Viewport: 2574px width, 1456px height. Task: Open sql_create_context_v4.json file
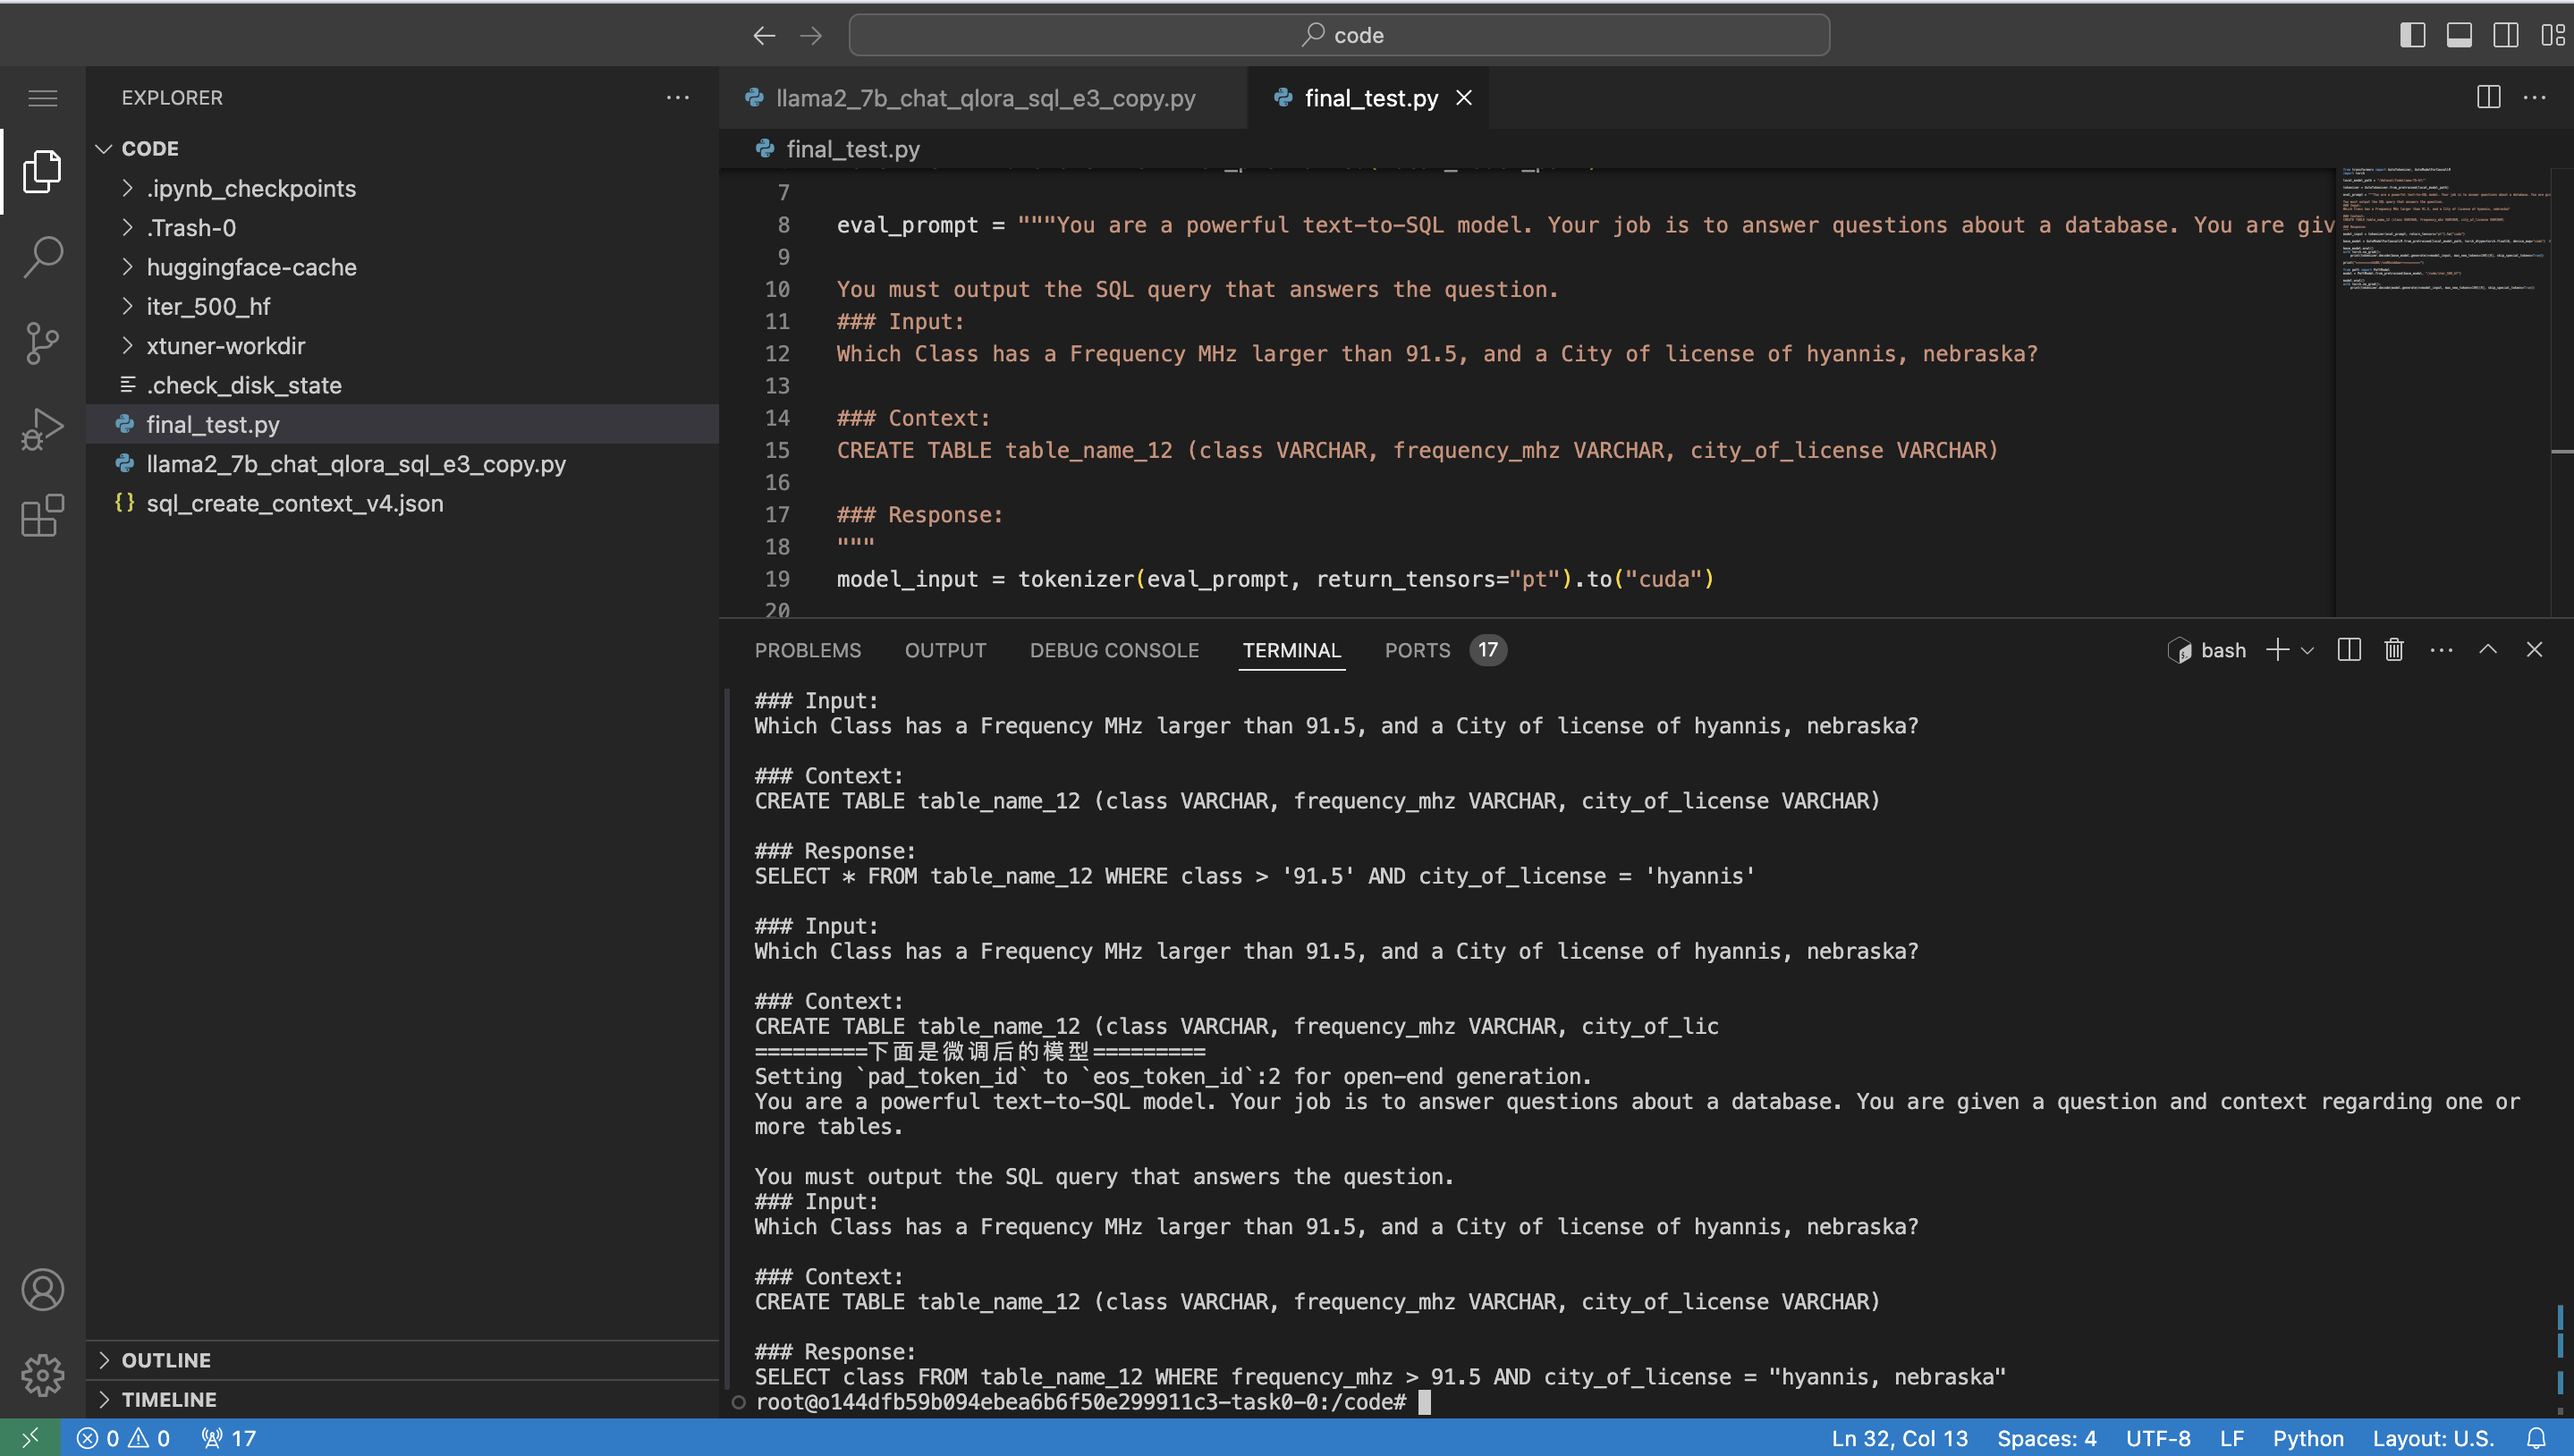tap(403, 503)
